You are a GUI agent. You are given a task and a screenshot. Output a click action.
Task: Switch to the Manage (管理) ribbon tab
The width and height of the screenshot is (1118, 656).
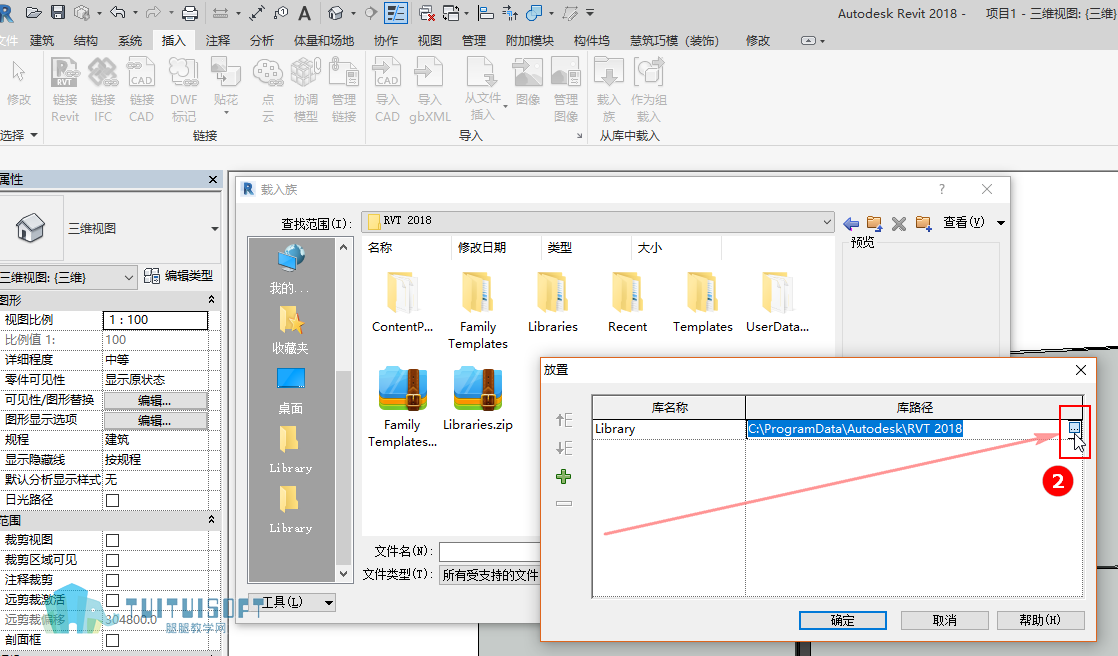click(x=473, y=41)
